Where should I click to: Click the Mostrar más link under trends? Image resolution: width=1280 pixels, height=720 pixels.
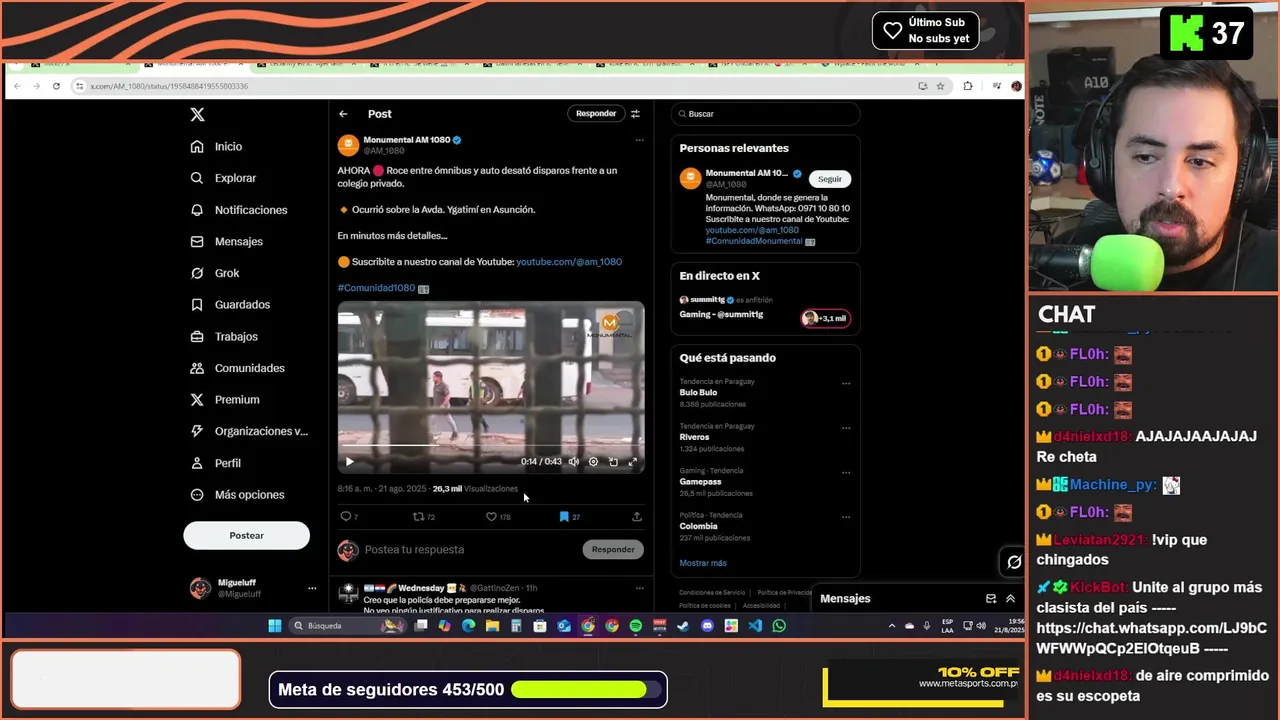703,563
